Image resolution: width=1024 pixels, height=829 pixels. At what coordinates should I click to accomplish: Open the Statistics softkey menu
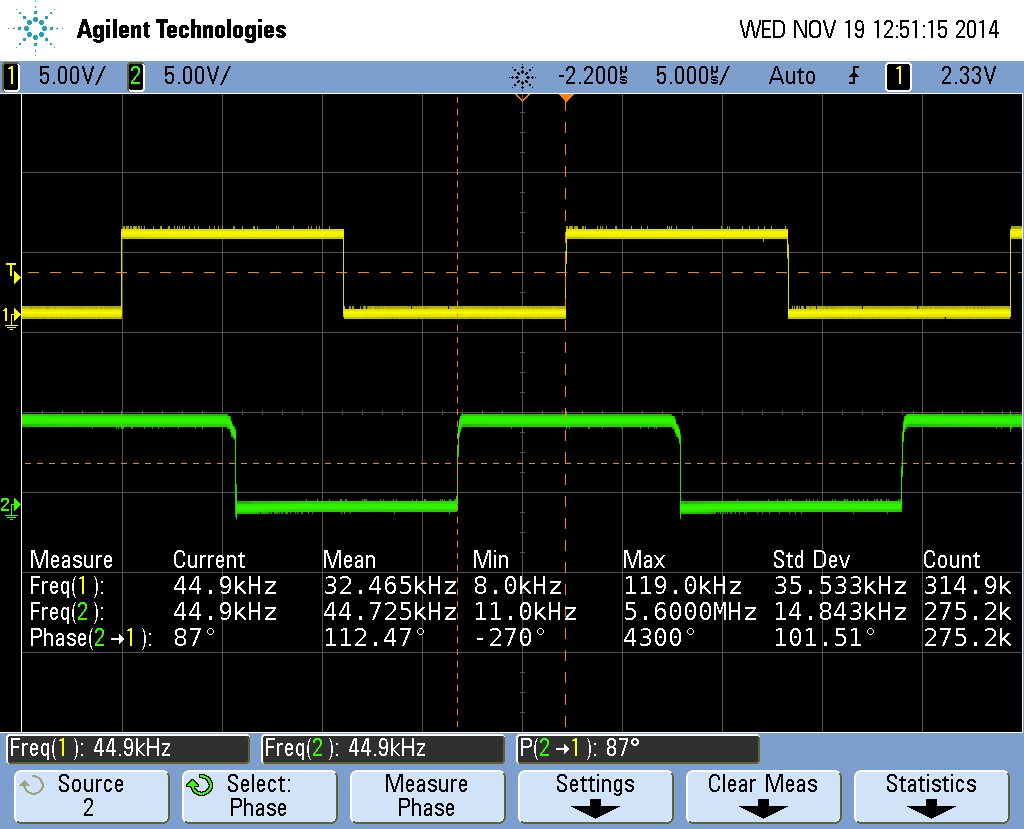pos(931,796)
